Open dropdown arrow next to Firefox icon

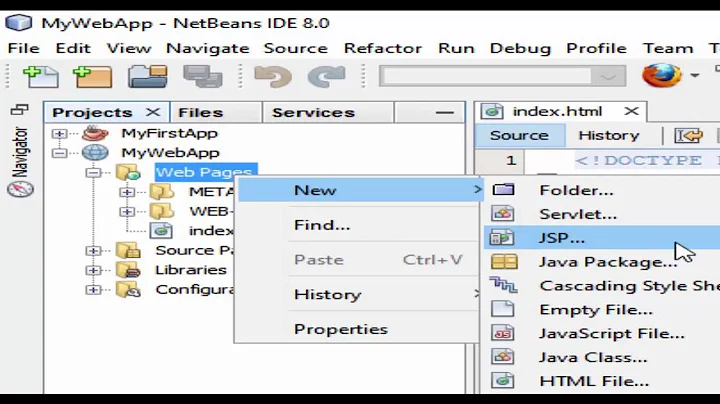[695, 75]
